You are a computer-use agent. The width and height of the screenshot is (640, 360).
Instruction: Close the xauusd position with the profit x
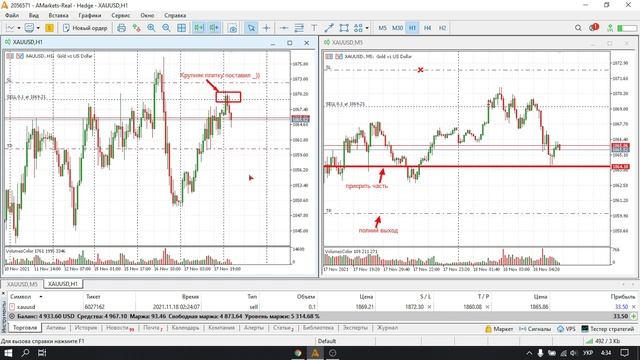coord(633,307)
